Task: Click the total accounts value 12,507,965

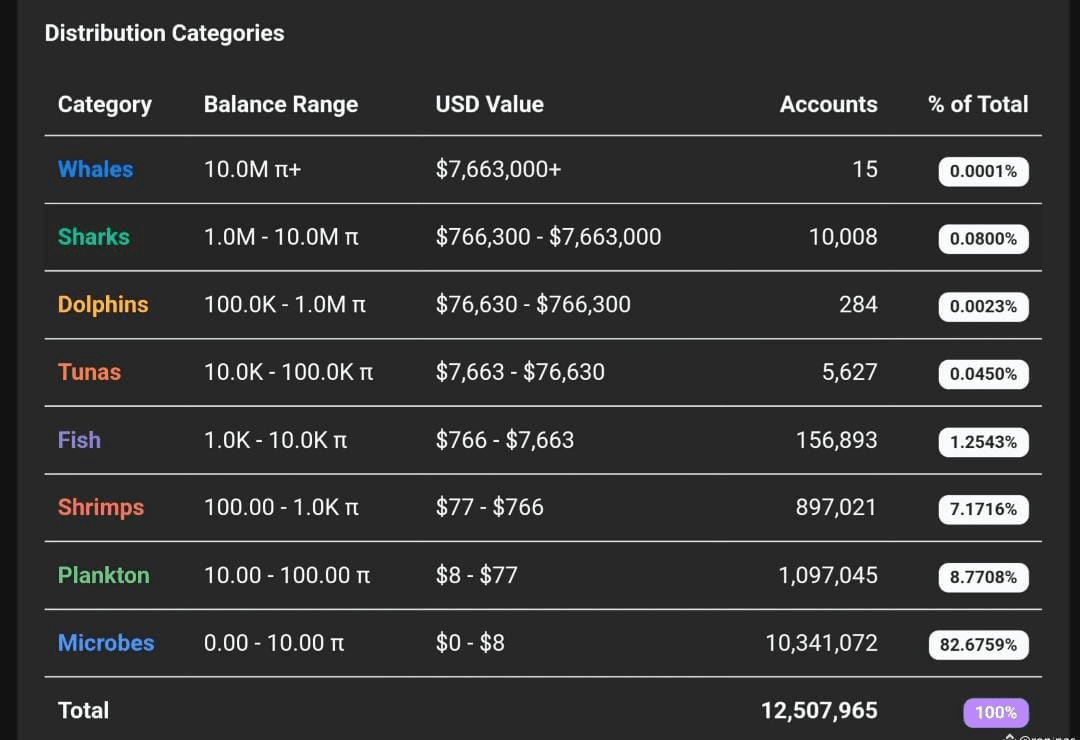Action: [819, 711]
